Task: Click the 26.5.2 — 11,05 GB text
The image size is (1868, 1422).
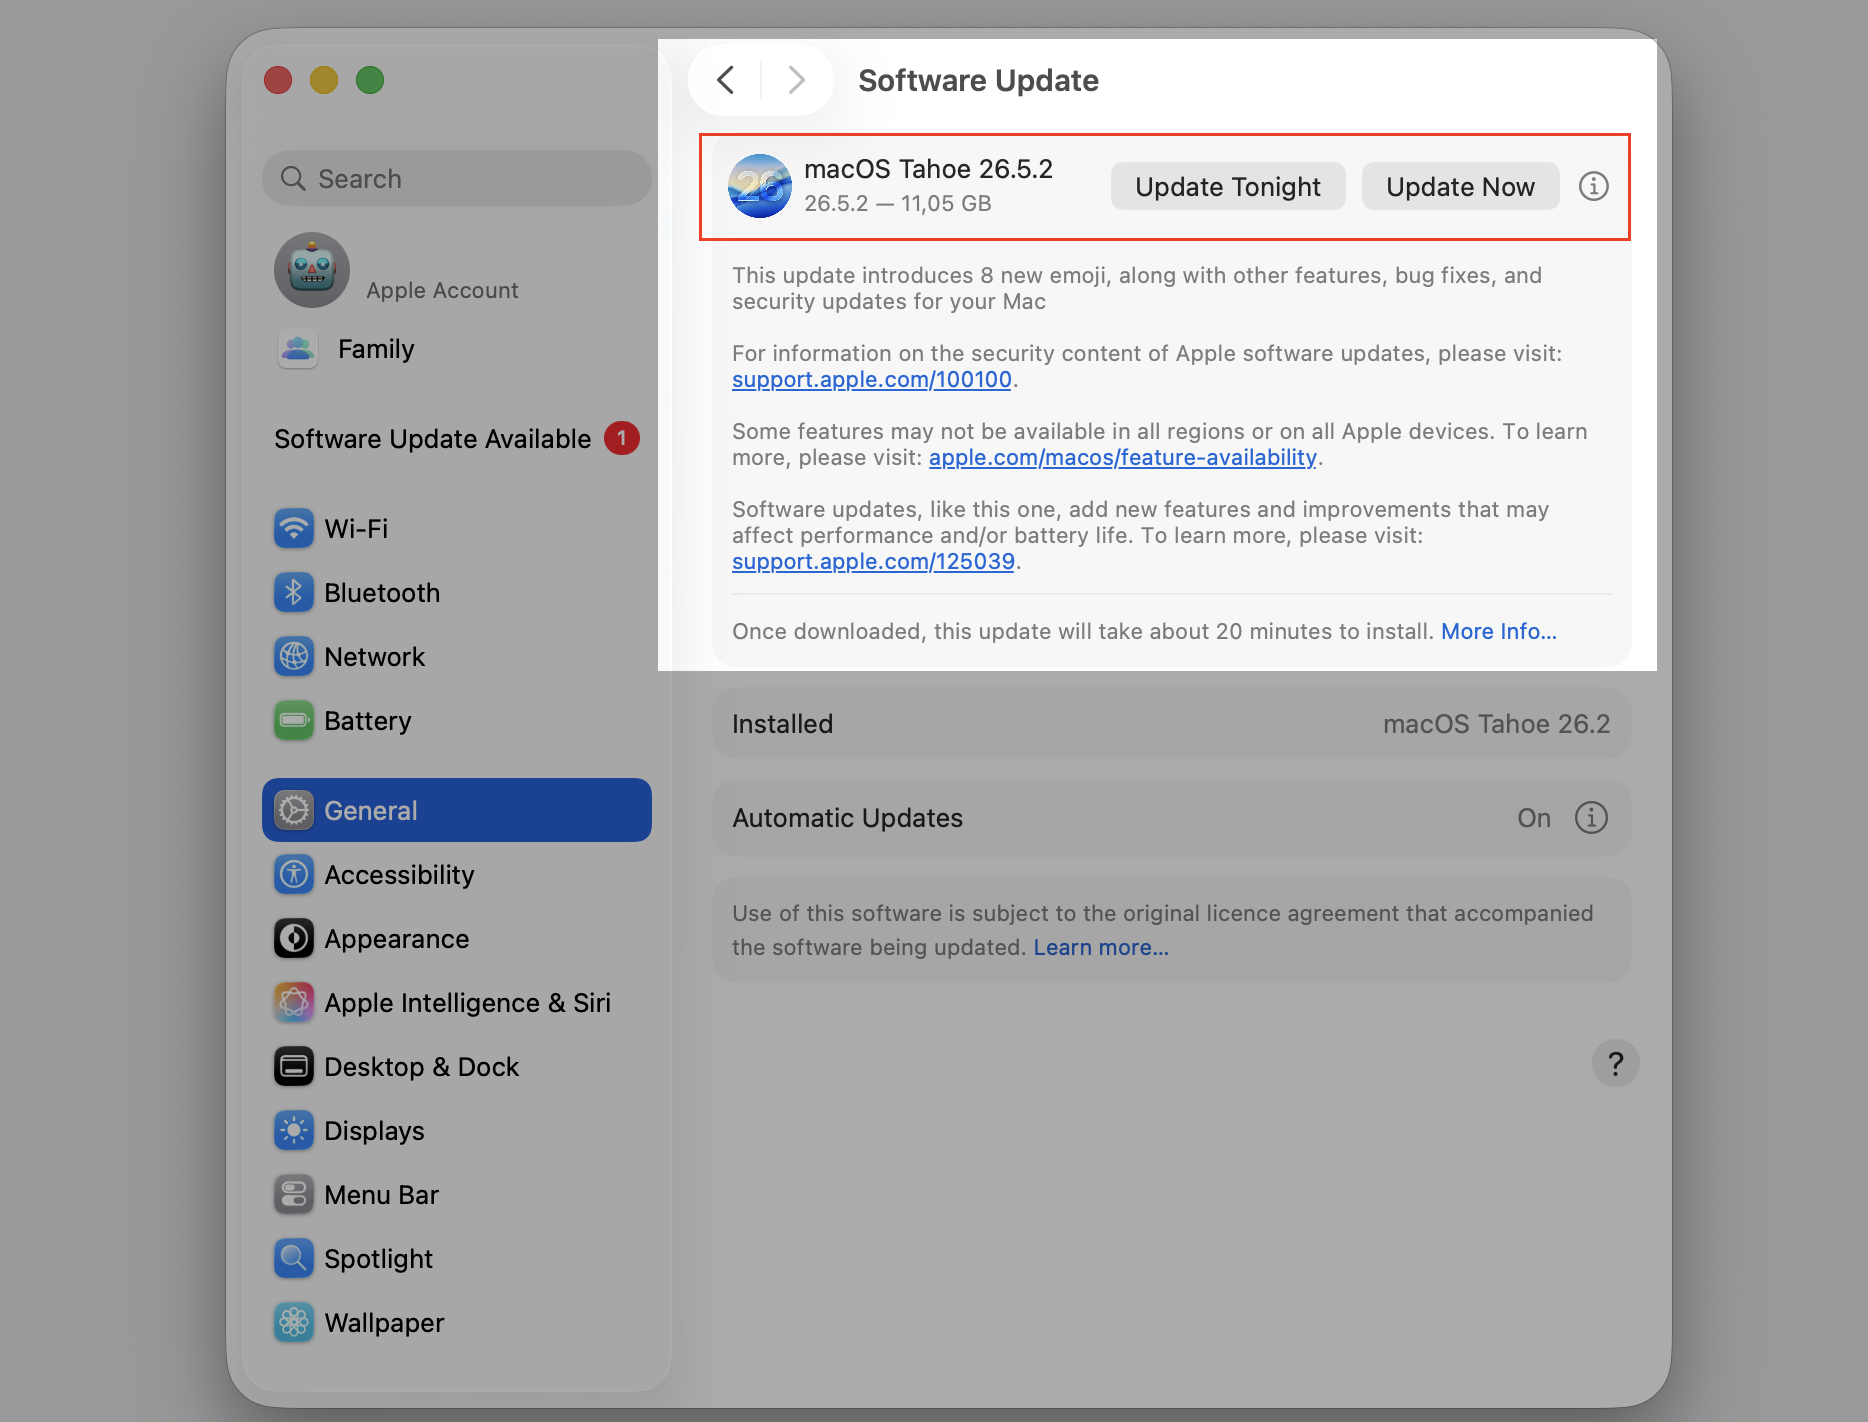Action: [897, 203]
